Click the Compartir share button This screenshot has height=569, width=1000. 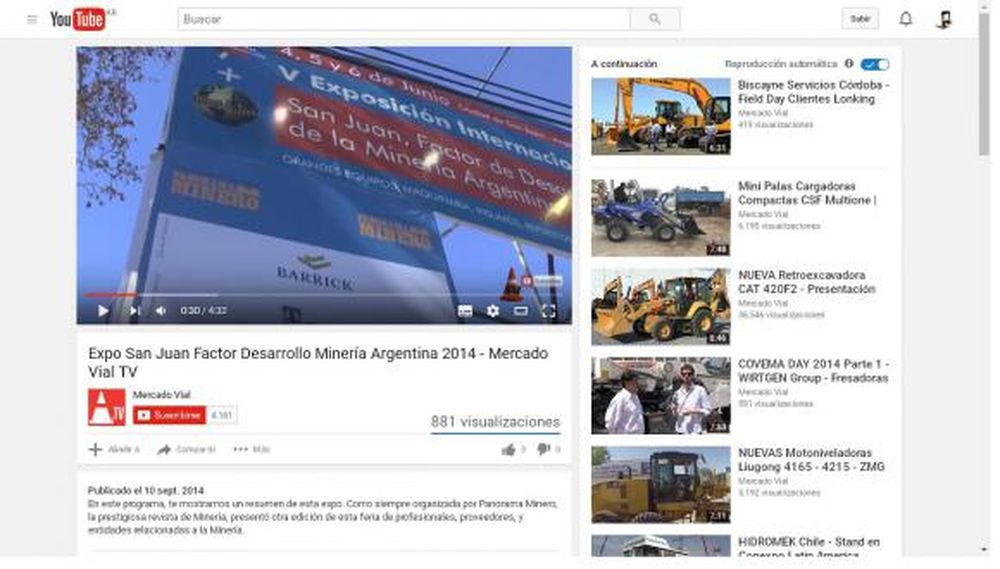pyautogui.click(x=186, y=450)
